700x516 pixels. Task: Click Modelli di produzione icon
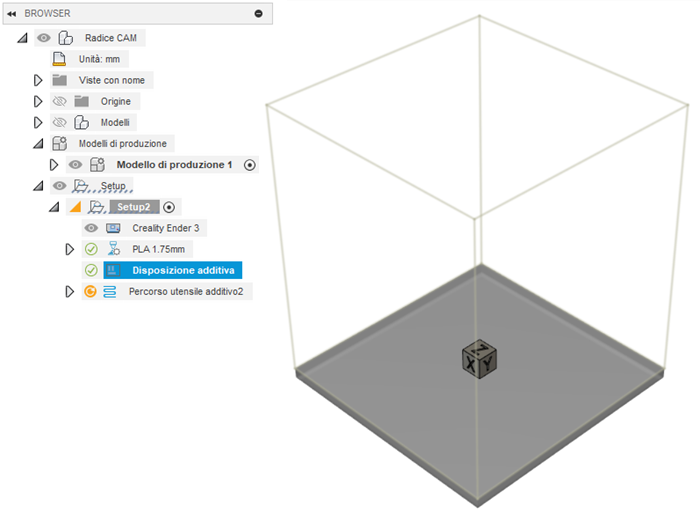pyautogui.click(x=59, y=143)
